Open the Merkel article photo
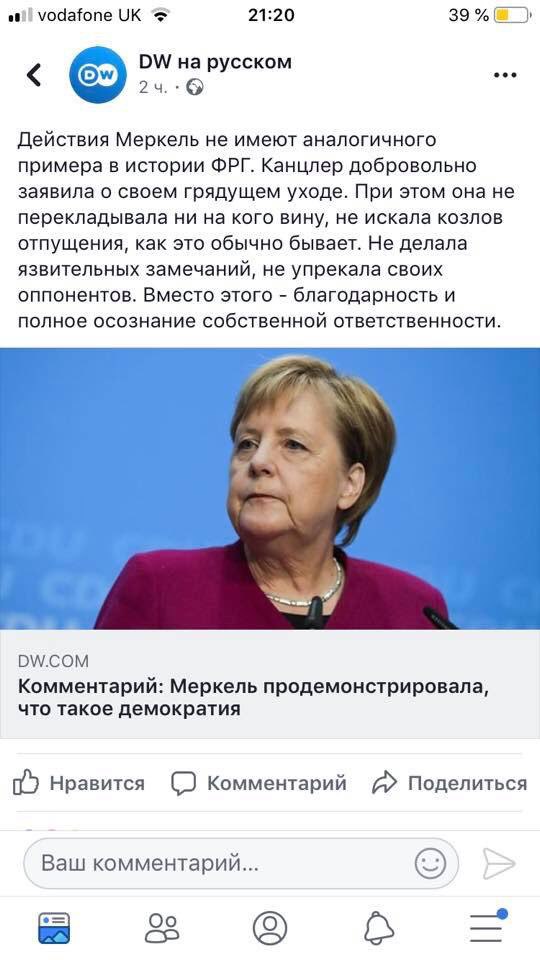The height and width of the screenshot is (960, 540). tap(270, 488)
